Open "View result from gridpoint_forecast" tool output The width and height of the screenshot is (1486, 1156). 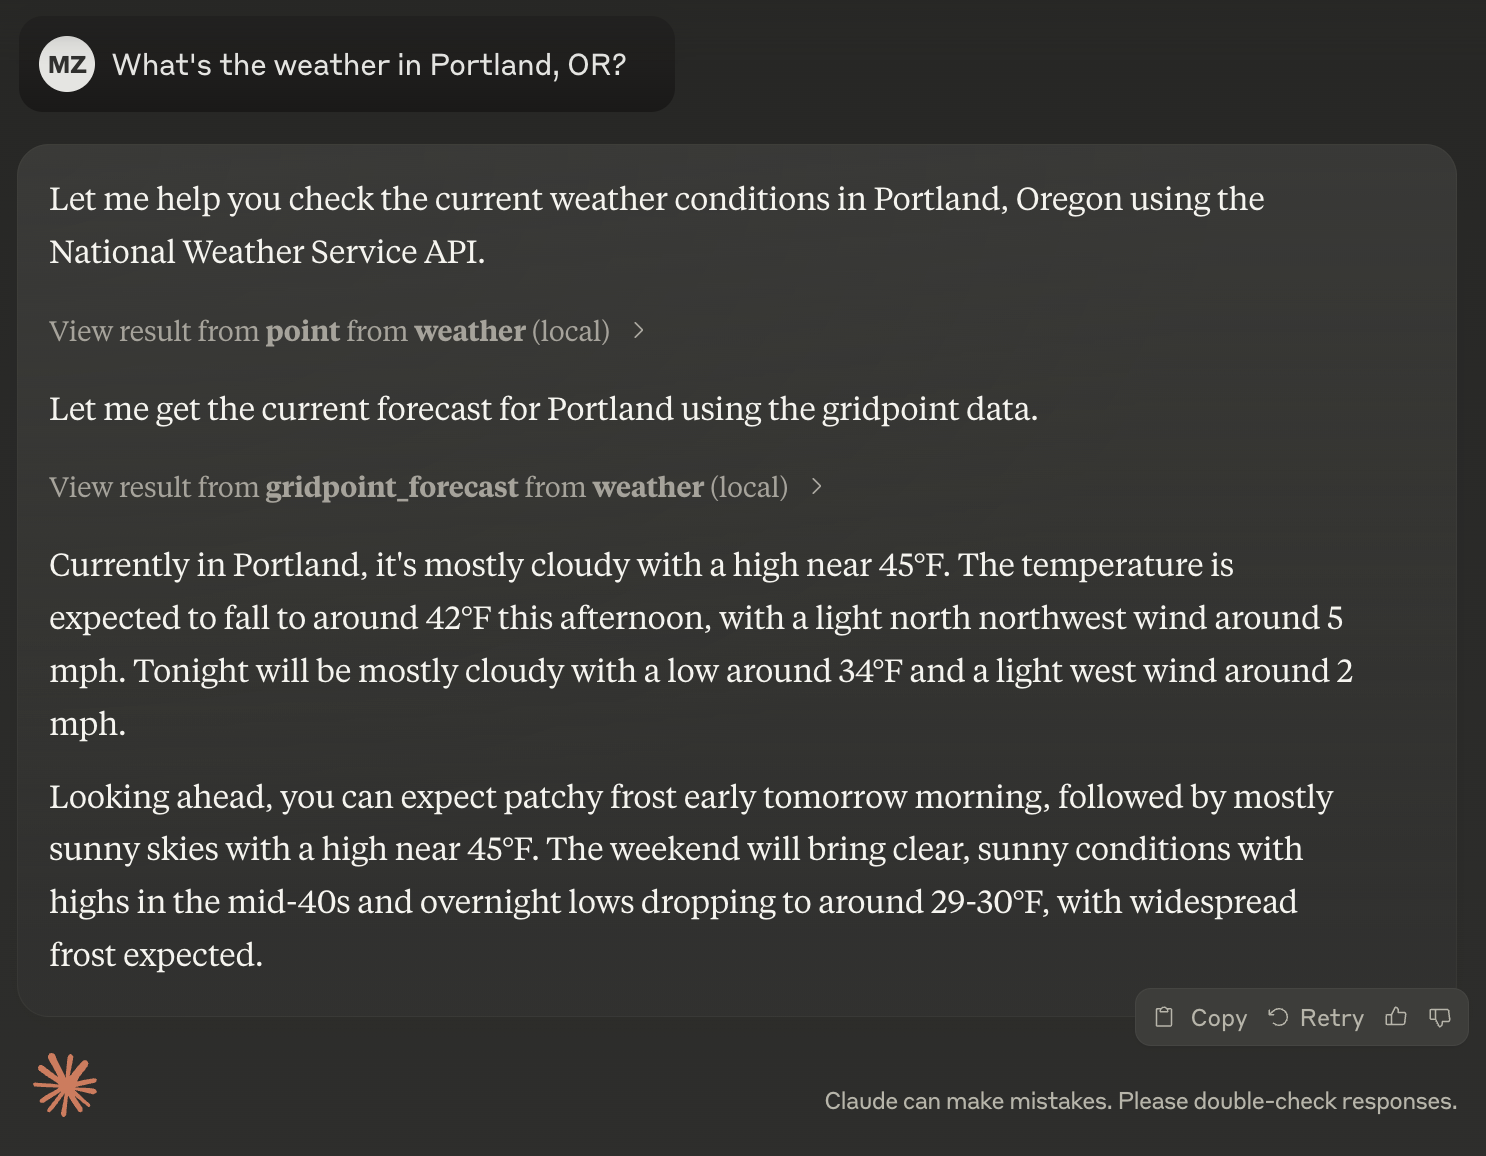point(418,487)
